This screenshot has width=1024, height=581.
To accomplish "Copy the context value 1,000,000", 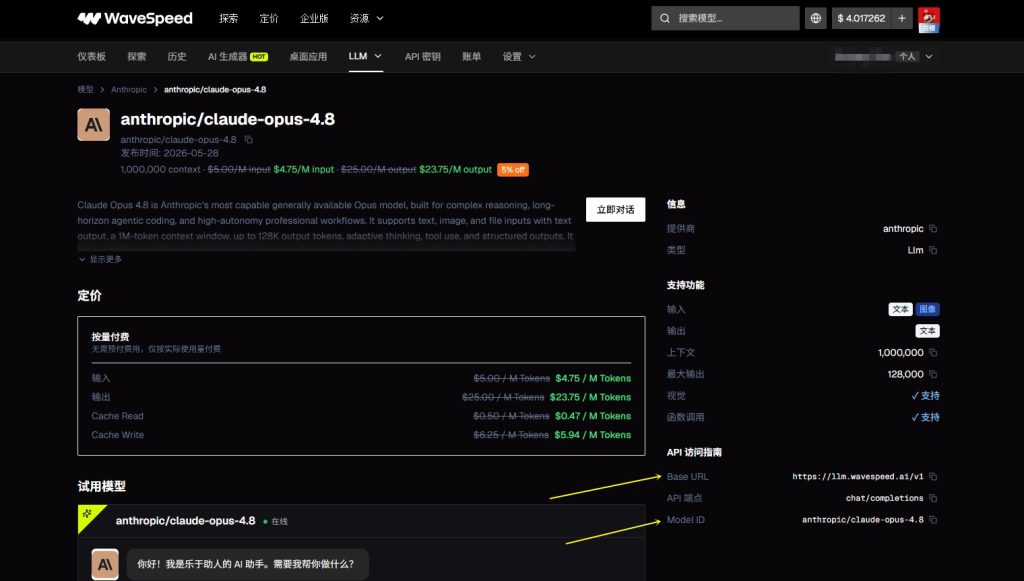I will [x=933, y=353].
